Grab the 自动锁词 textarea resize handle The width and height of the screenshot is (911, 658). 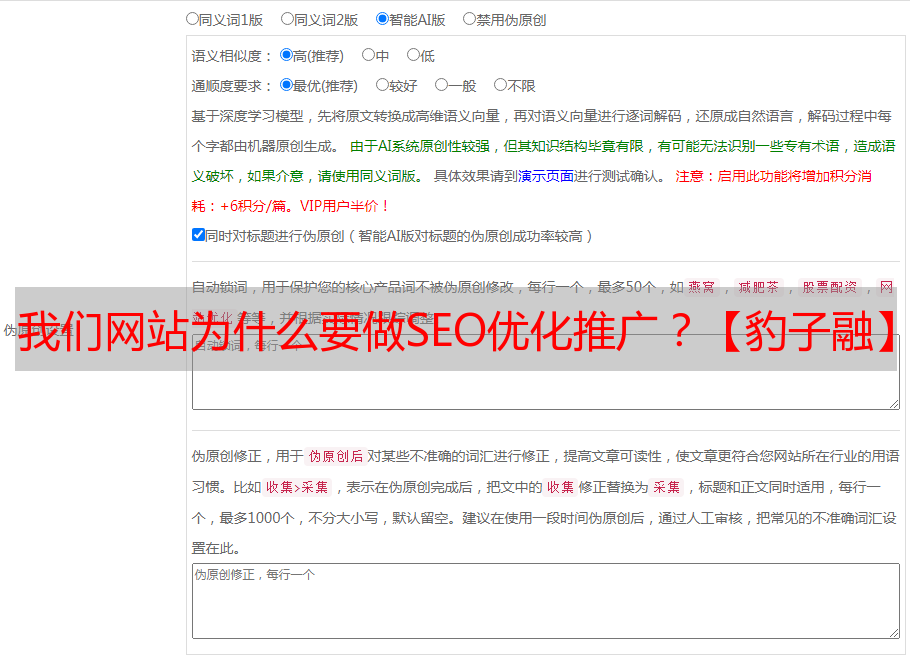(894, 404)
